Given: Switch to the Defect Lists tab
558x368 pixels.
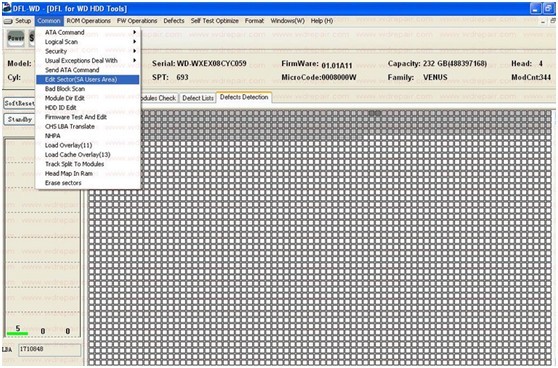Looking at the screenshot, I should point(198,98).
